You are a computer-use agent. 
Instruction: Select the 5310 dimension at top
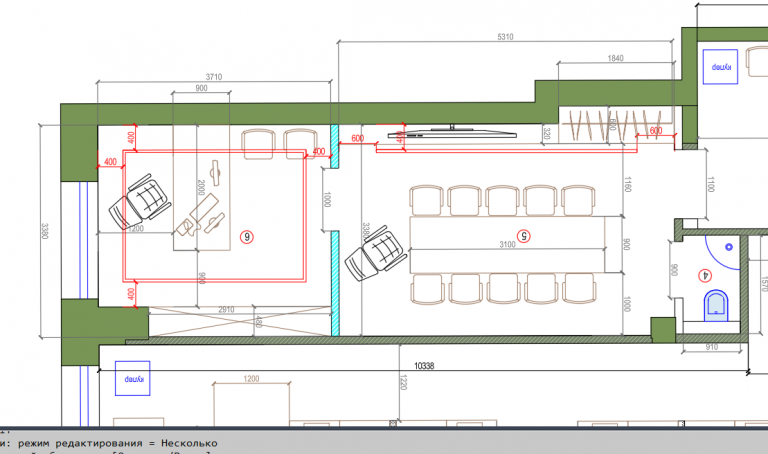[x=505, y=37]
